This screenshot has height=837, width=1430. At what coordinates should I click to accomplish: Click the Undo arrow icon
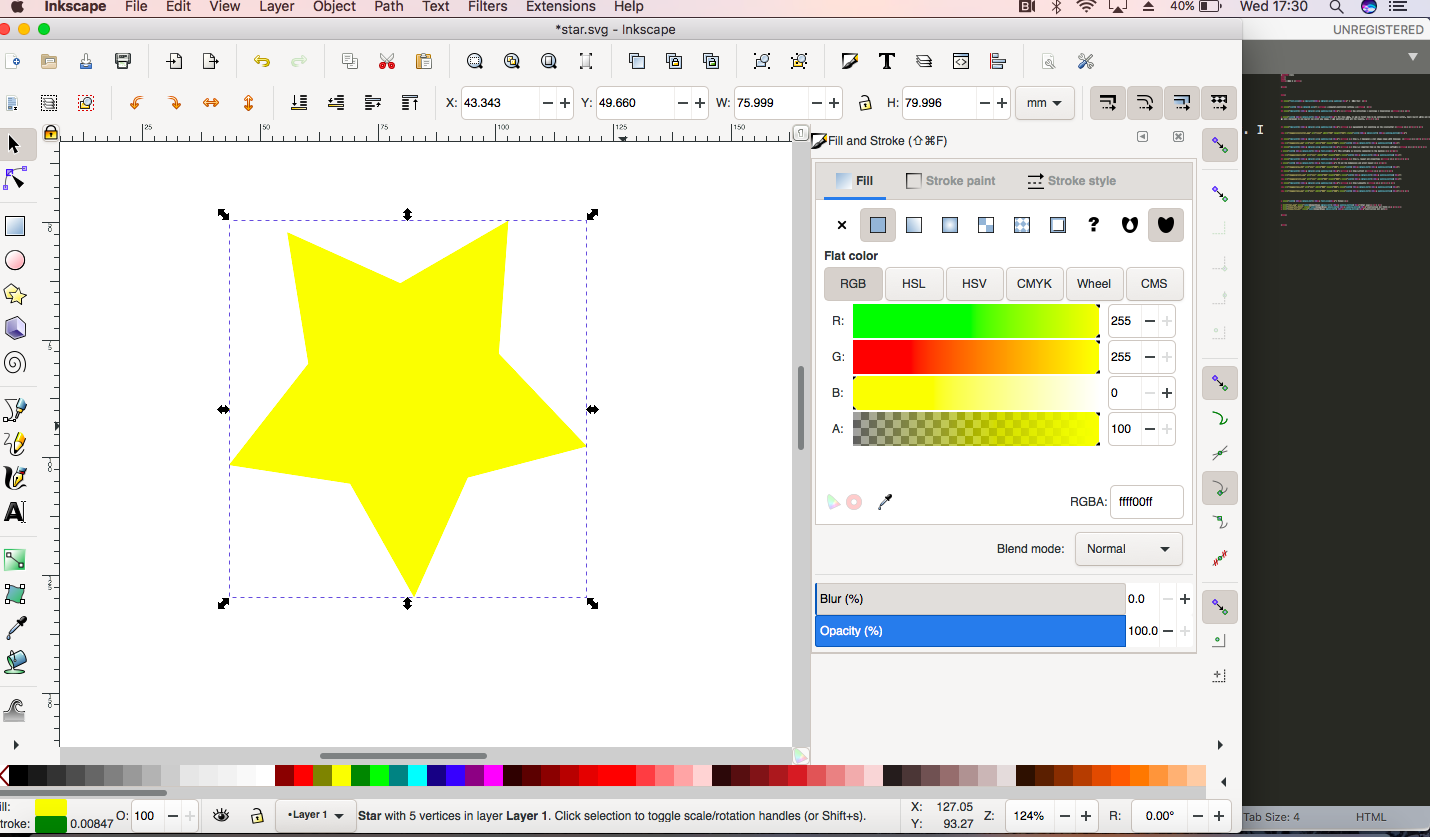click(x=261, y=61)
